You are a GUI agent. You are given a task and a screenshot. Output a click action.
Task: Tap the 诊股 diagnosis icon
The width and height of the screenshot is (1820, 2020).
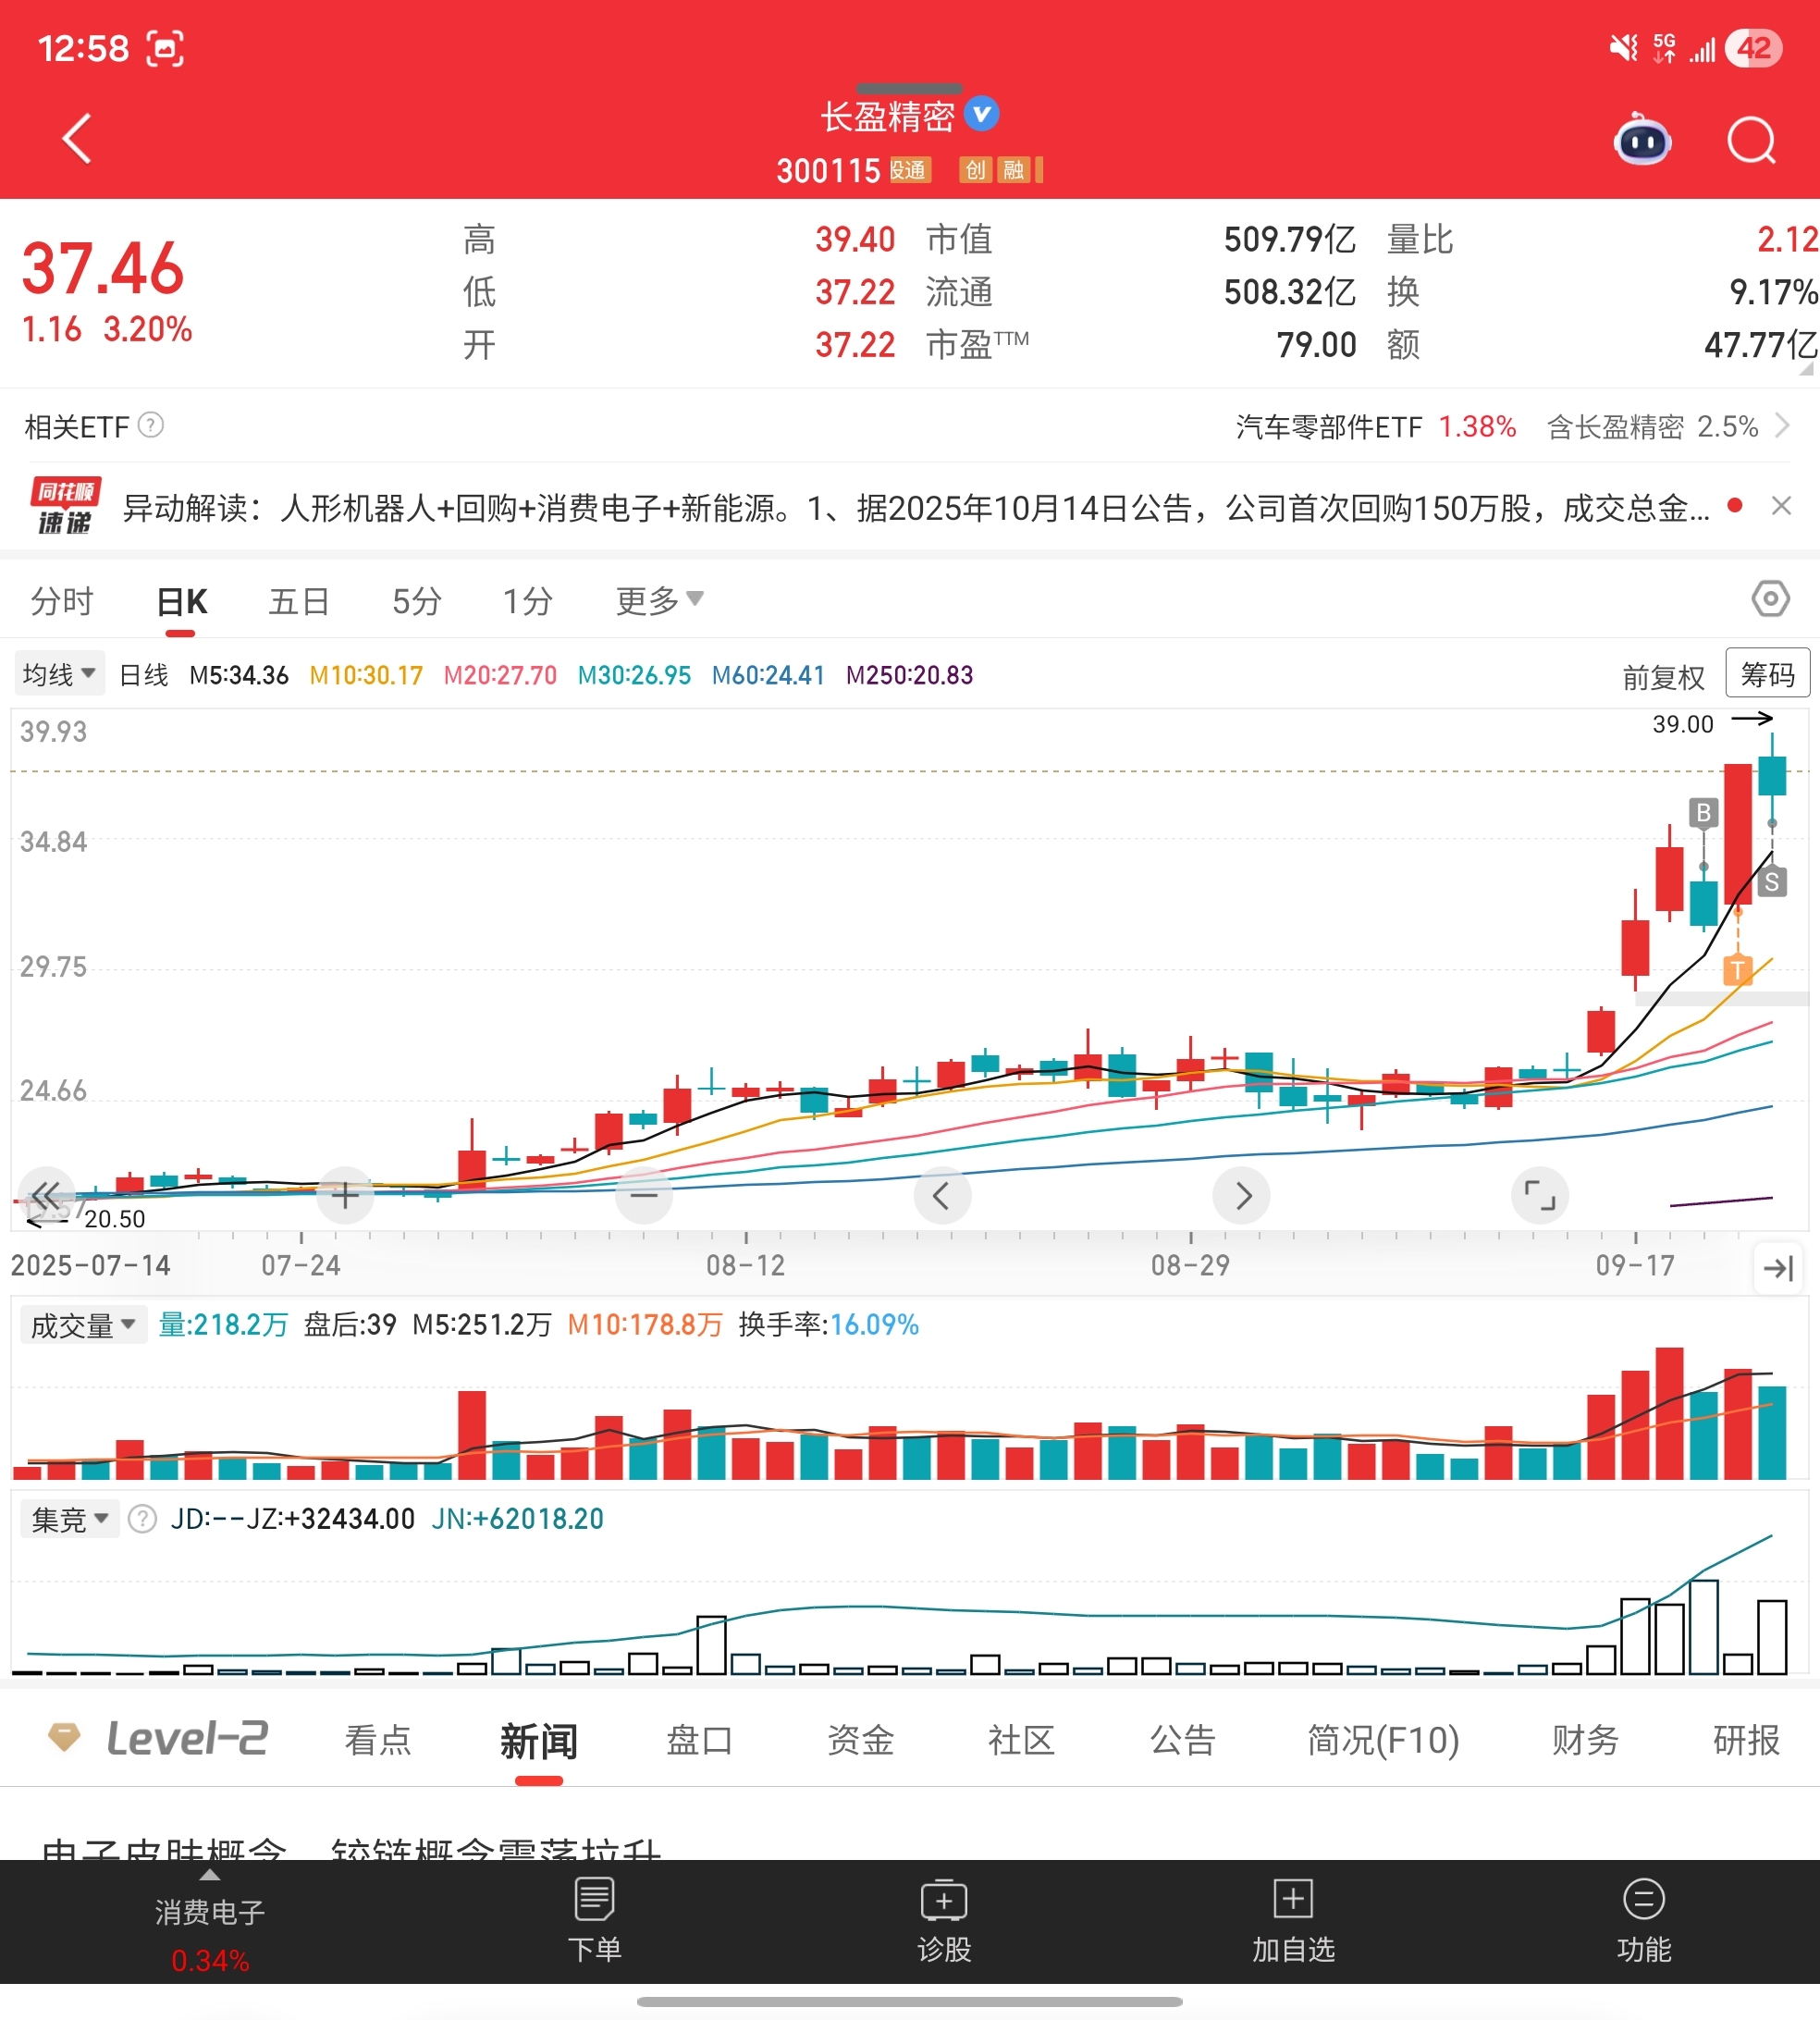(943, 1921)
